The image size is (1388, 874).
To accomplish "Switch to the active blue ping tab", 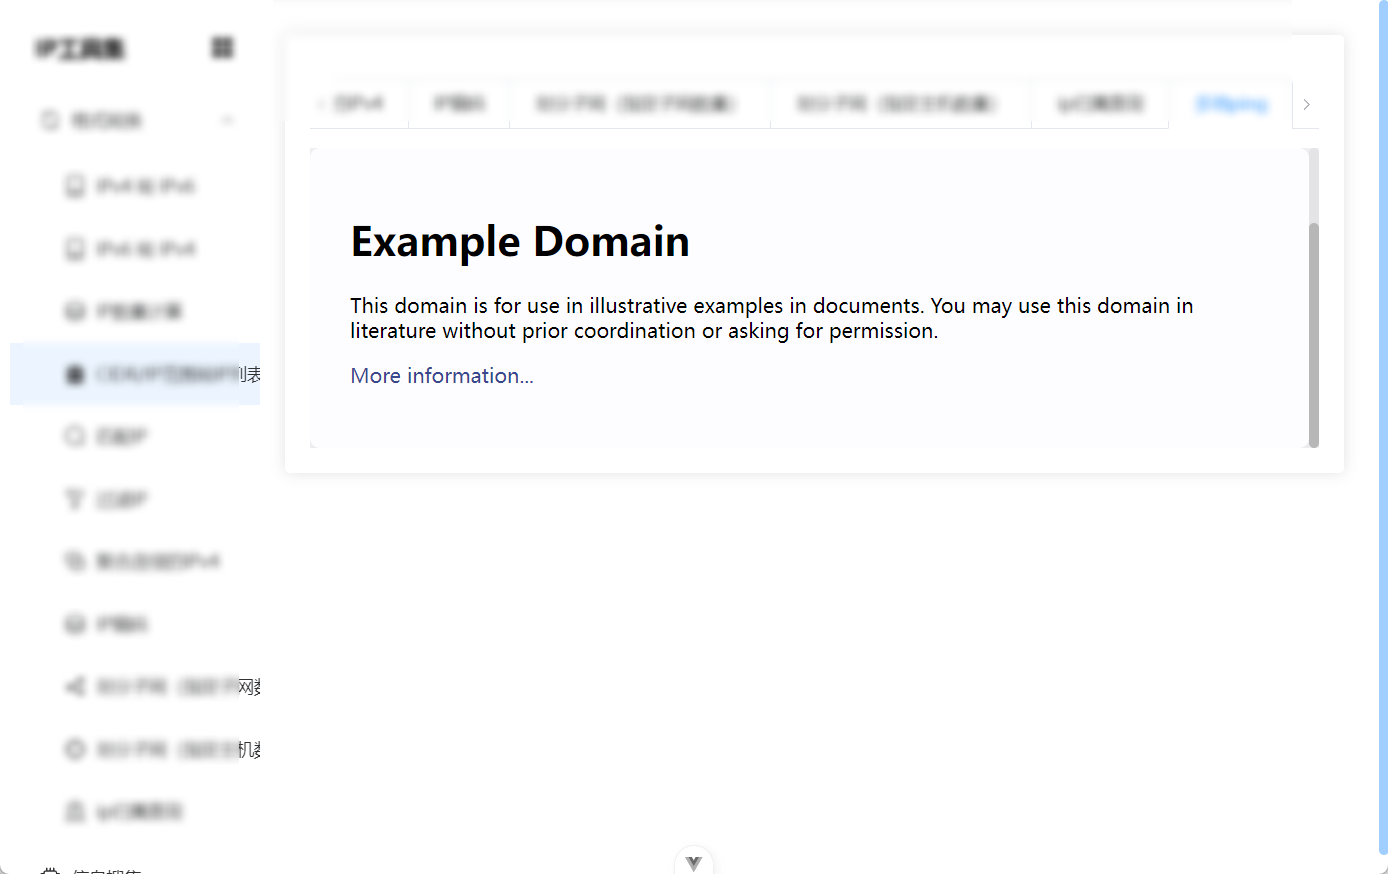I will point(1232,103).
